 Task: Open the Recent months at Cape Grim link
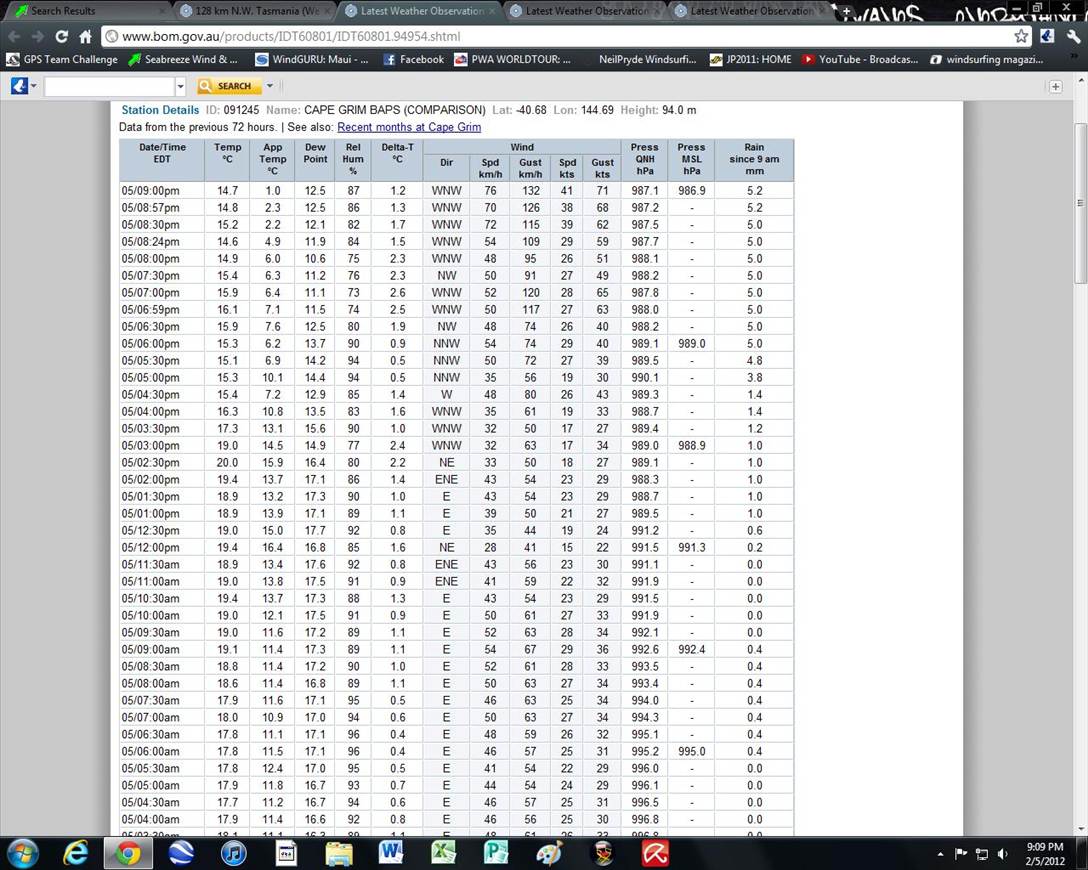point(409,127)
